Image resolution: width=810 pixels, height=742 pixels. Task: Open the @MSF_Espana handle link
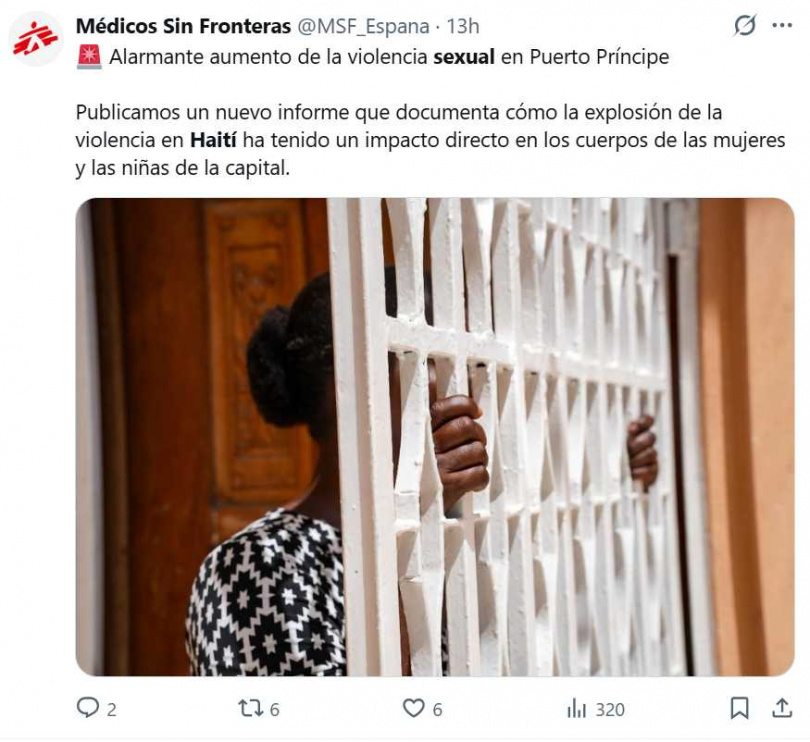[x=363, y=26]
